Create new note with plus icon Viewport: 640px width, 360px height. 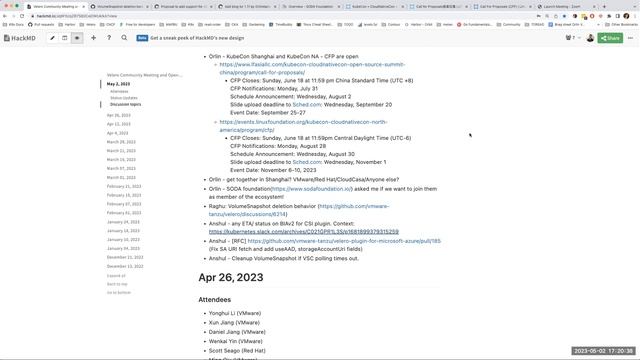click(93, 38)
